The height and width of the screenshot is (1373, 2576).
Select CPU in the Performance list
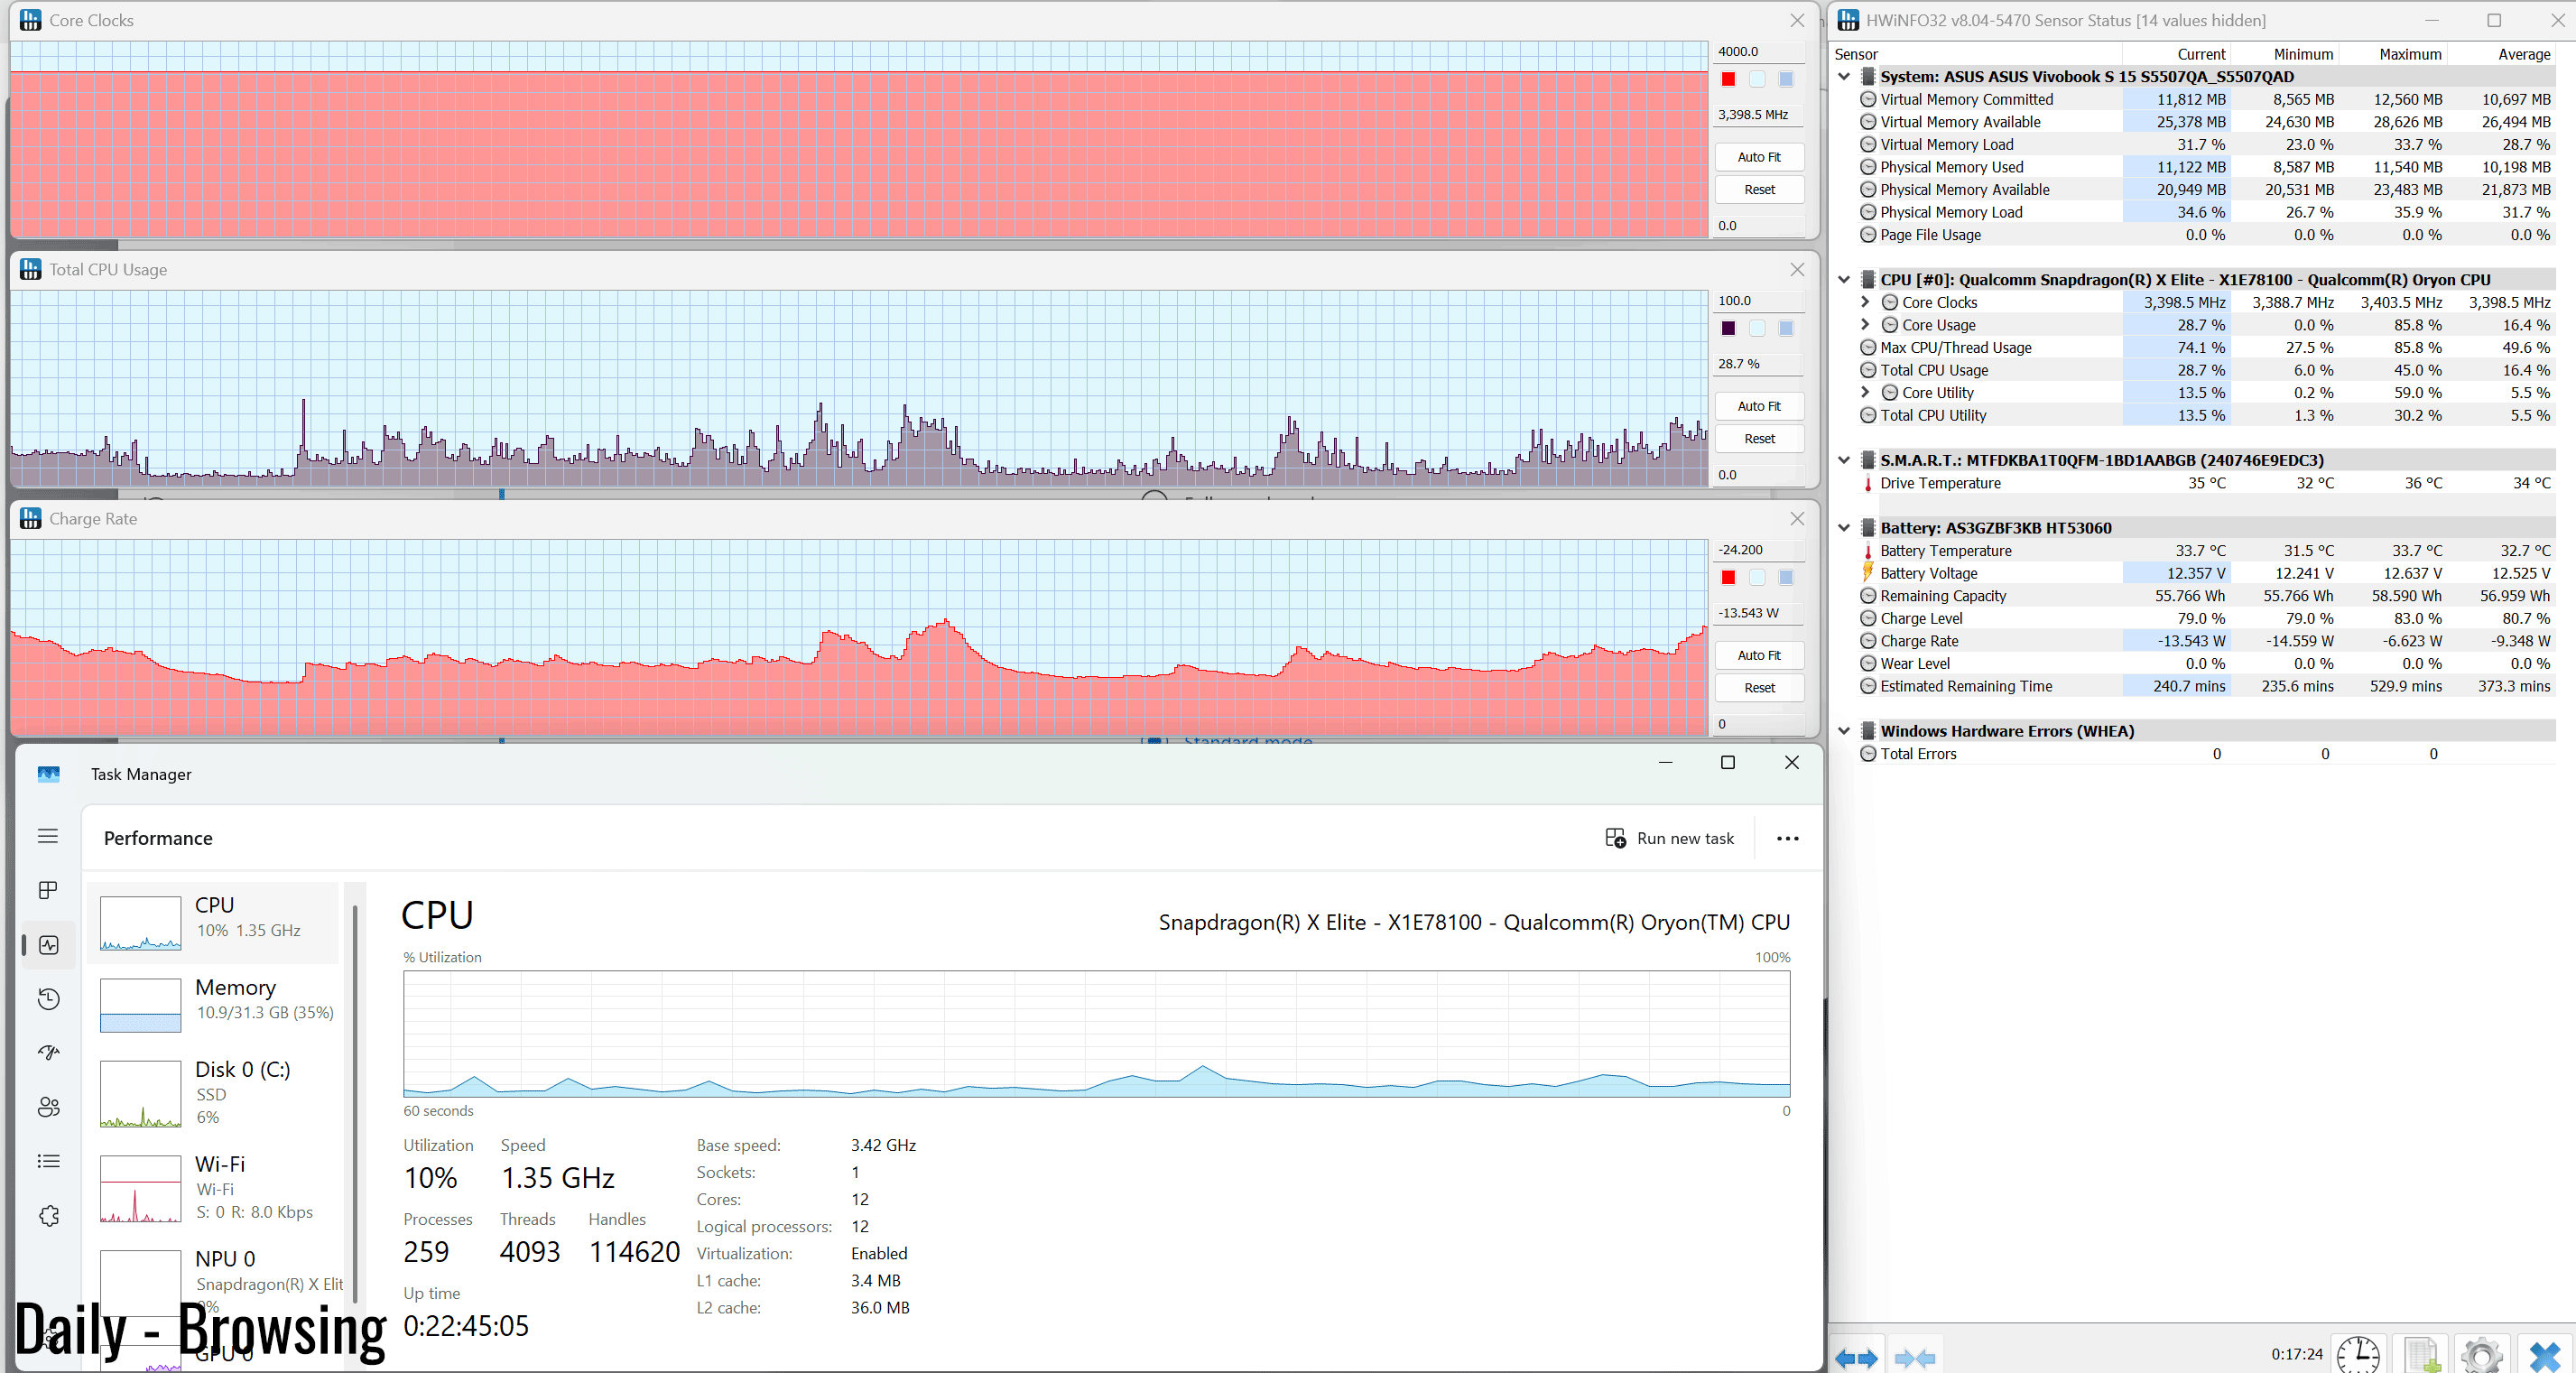click(x=214, y=922)
